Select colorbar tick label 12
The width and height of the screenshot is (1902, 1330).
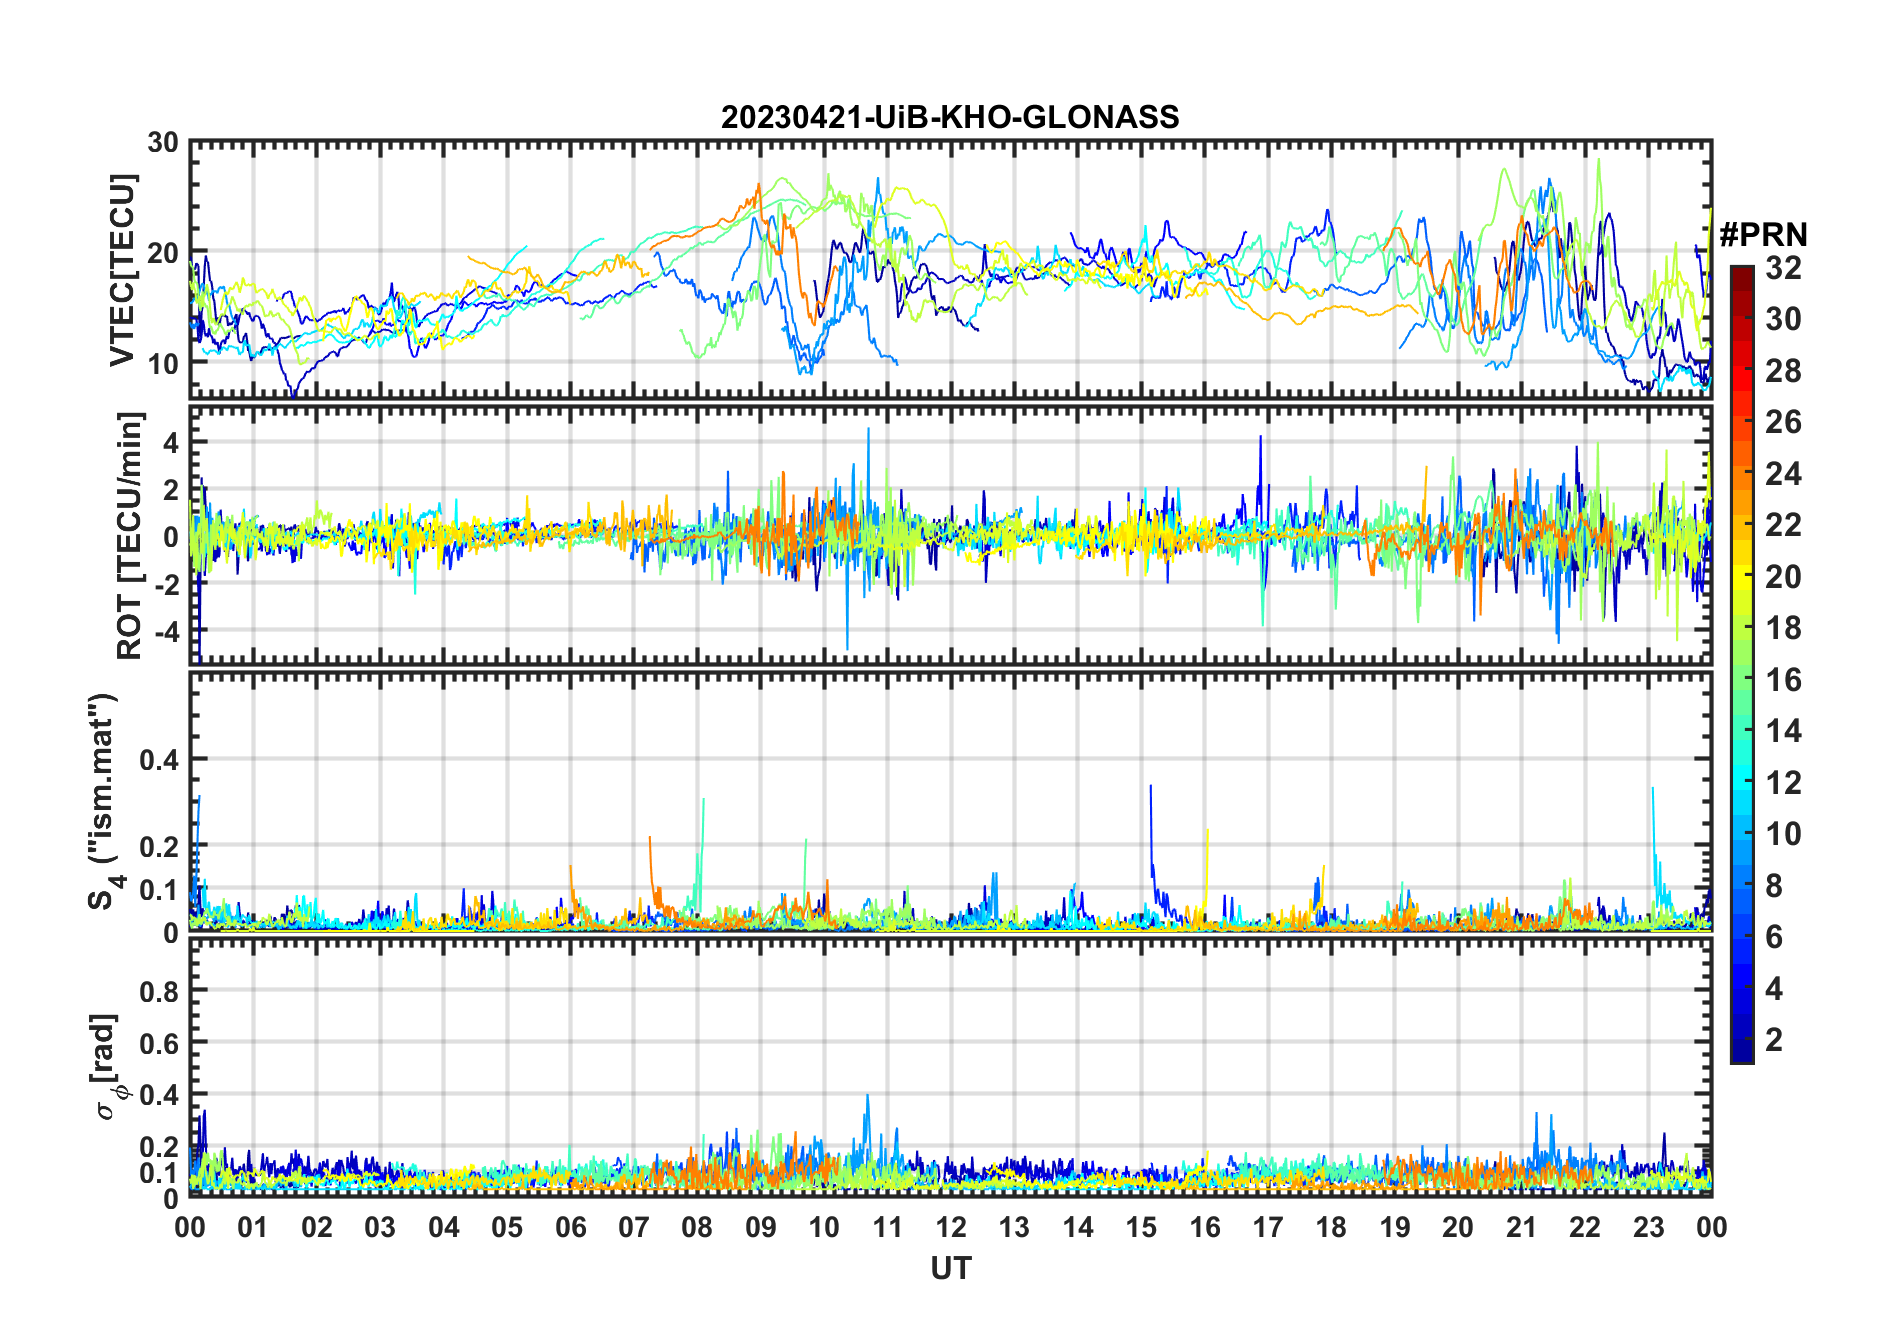[x=1783, y=783]
